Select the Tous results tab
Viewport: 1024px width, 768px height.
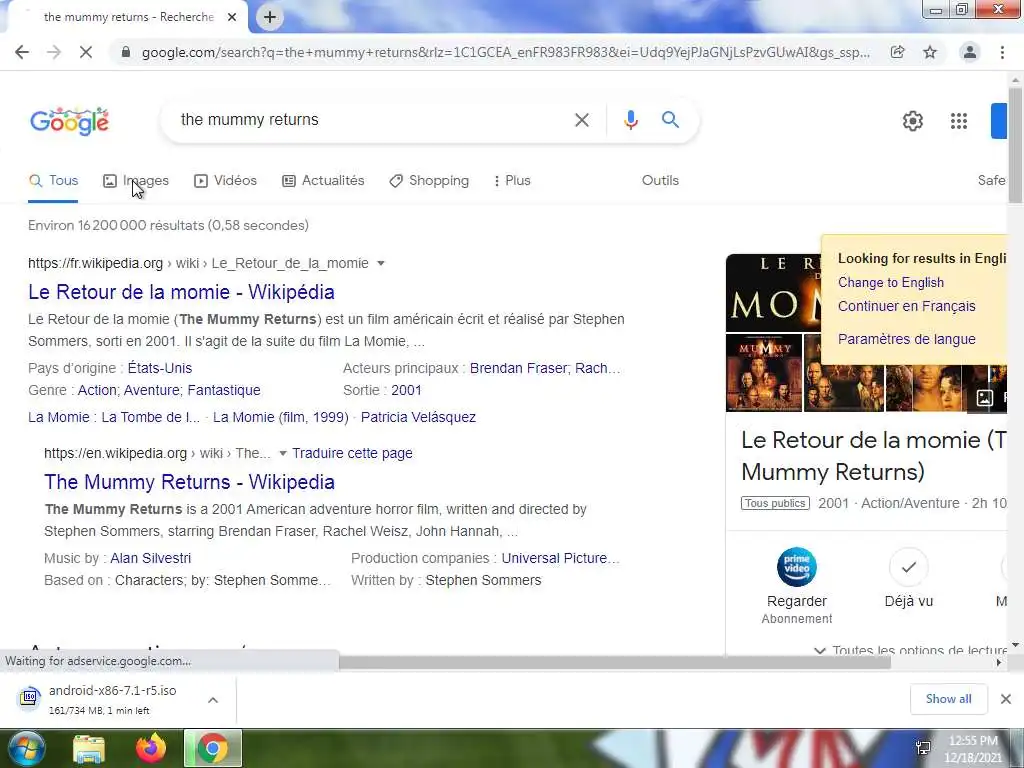pos(54,181)
